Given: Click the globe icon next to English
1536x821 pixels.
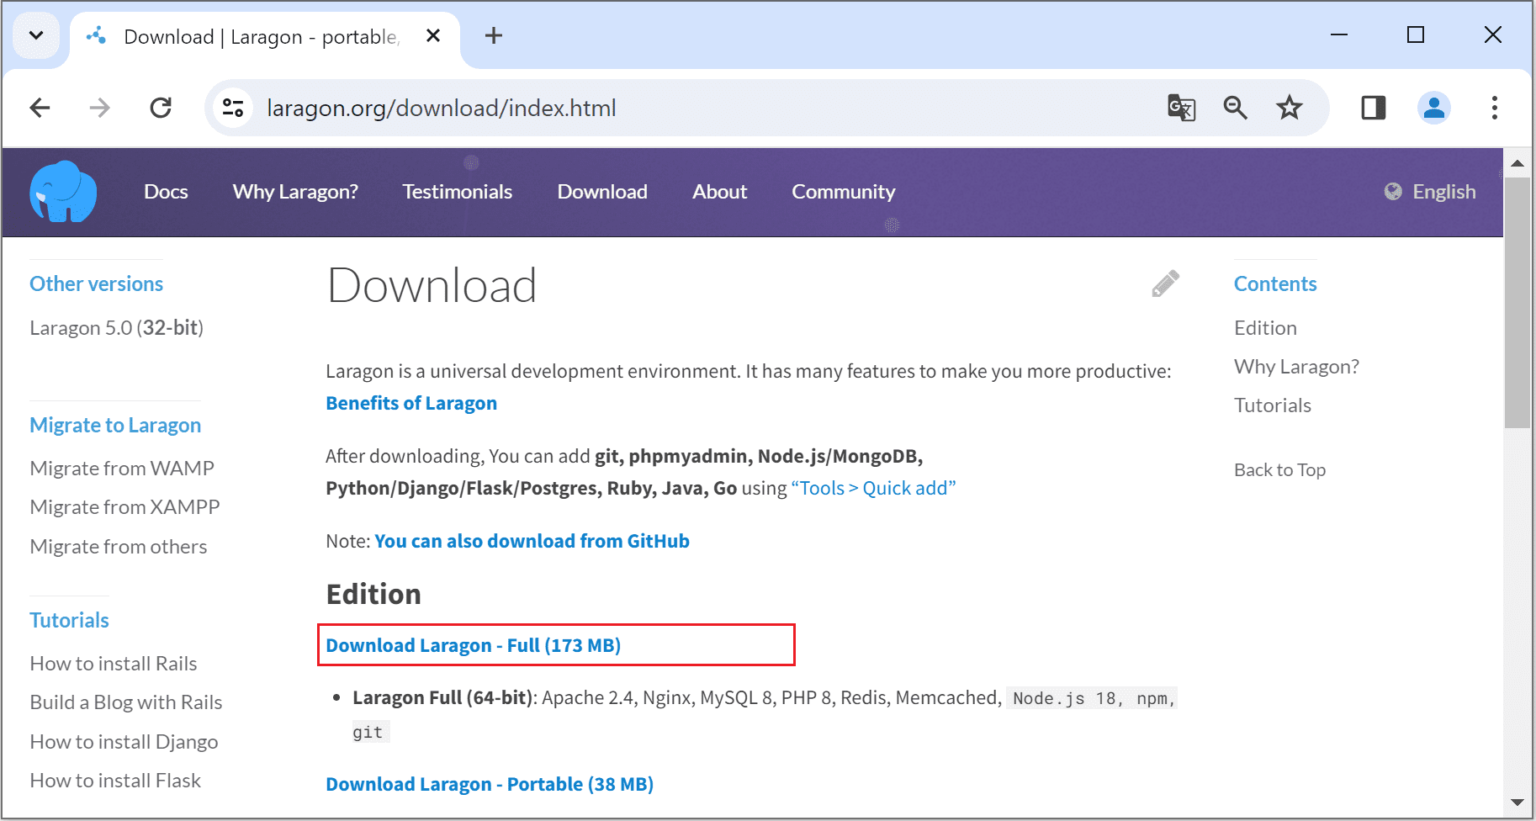Looking at the screenshot, I should point(1393,191).
